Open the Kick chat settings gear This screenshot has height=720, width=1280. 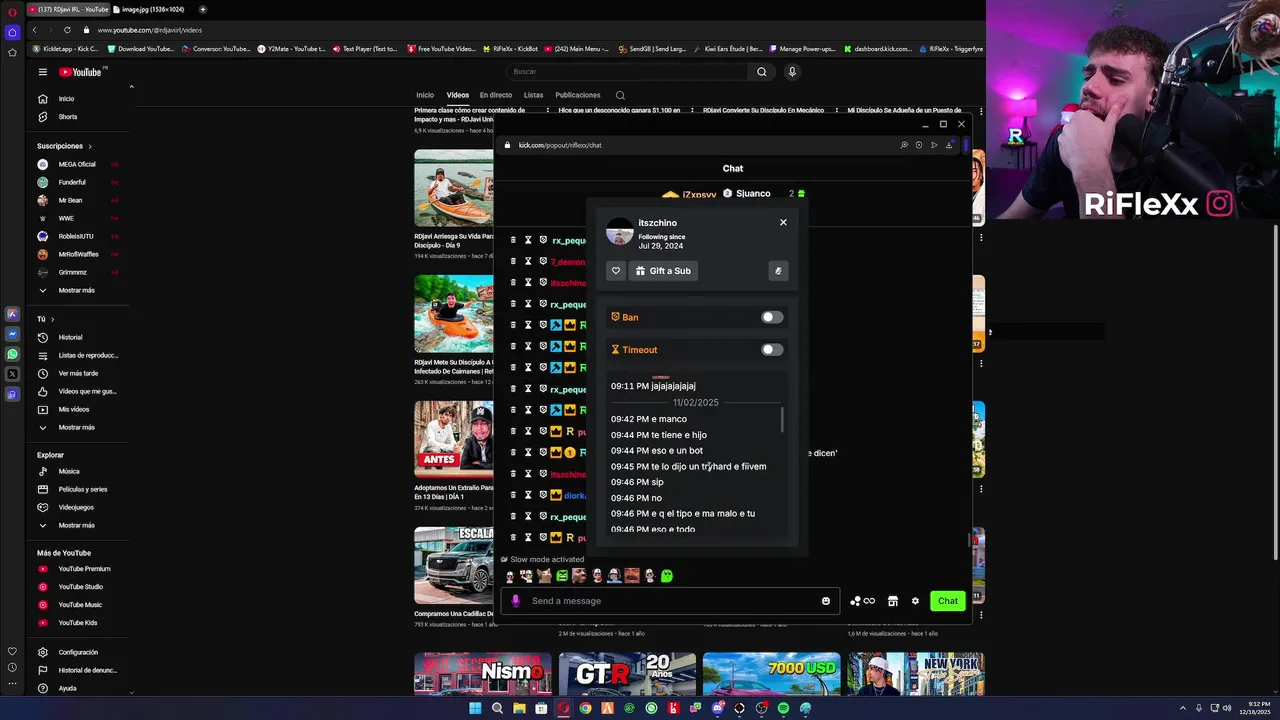(x=915, y=601)
